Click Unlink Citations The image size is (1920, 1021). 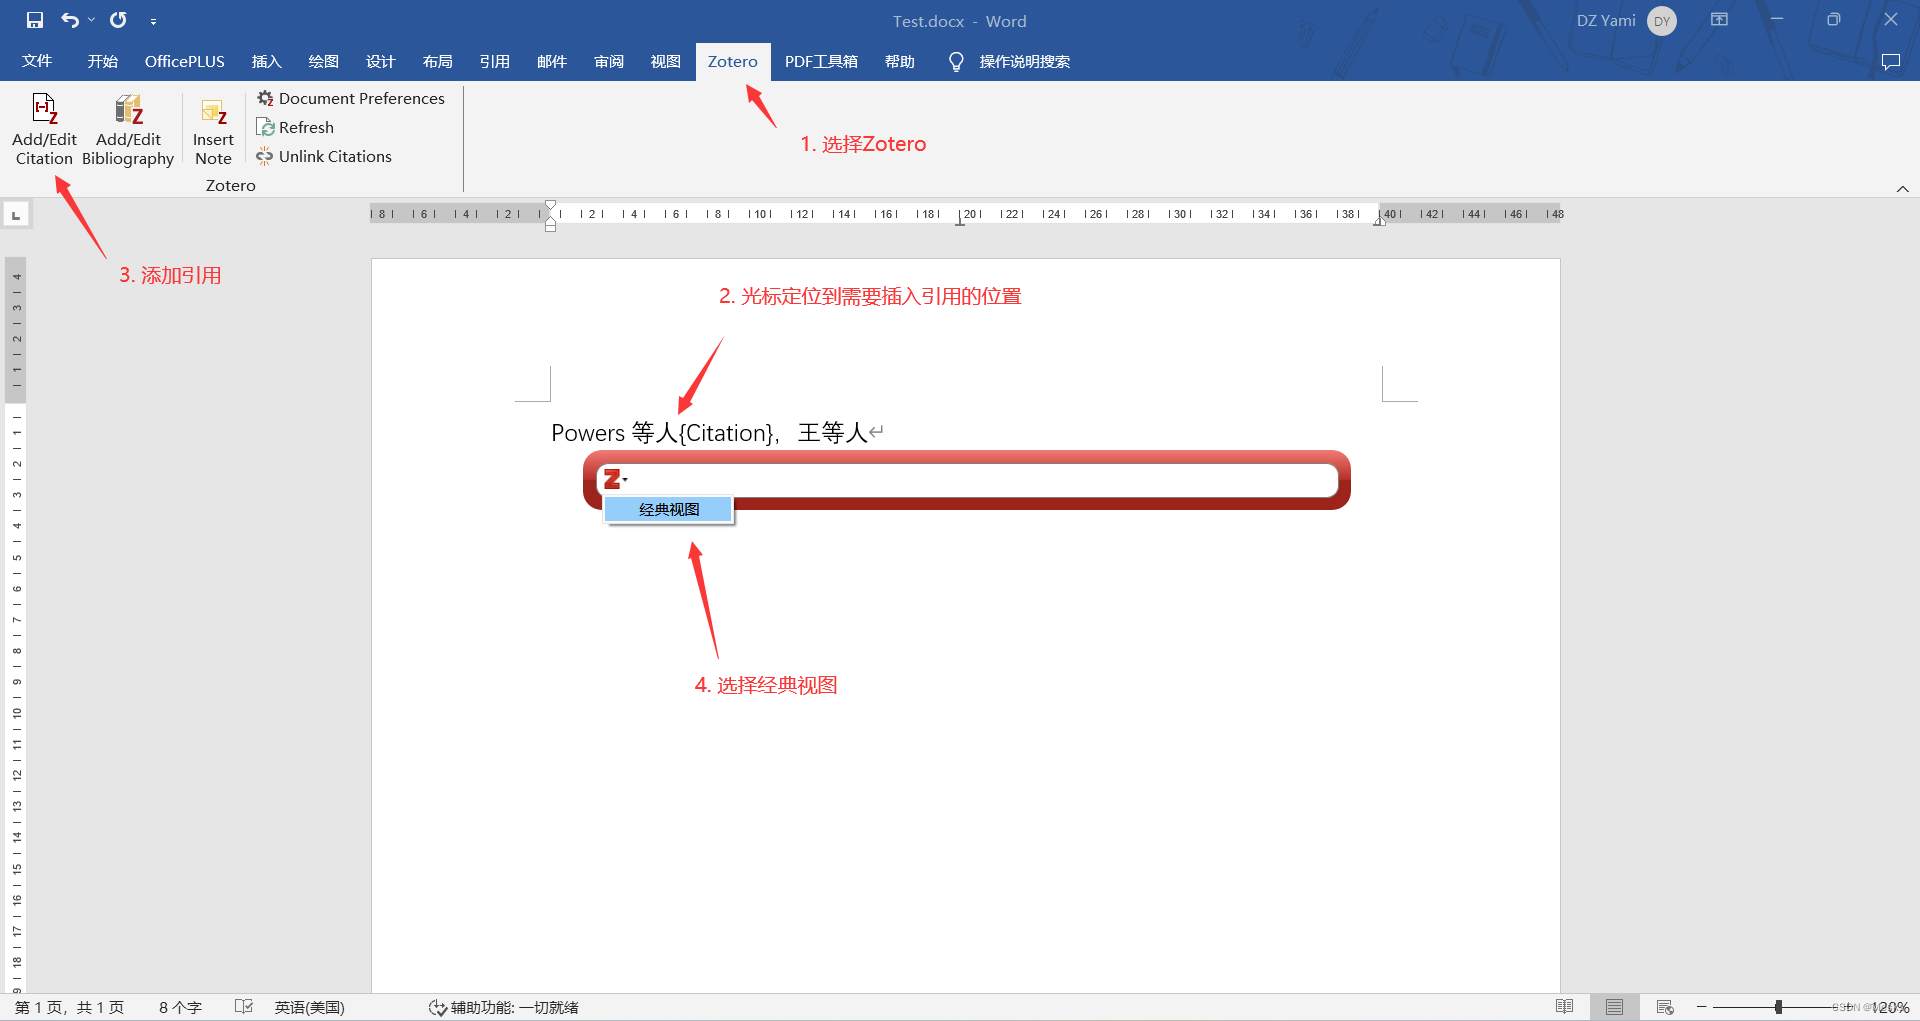tap(324, 156)
